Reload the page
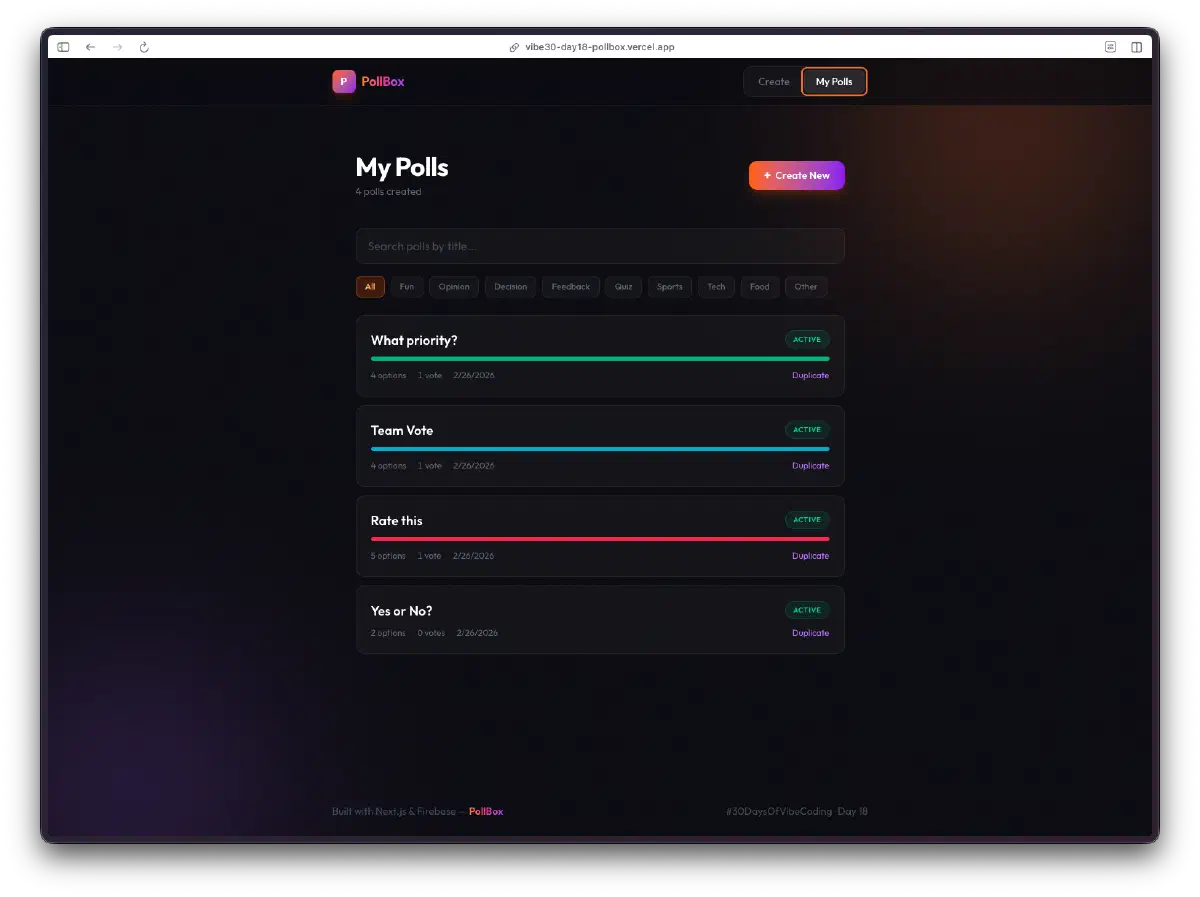 click(x=144, y=47)
